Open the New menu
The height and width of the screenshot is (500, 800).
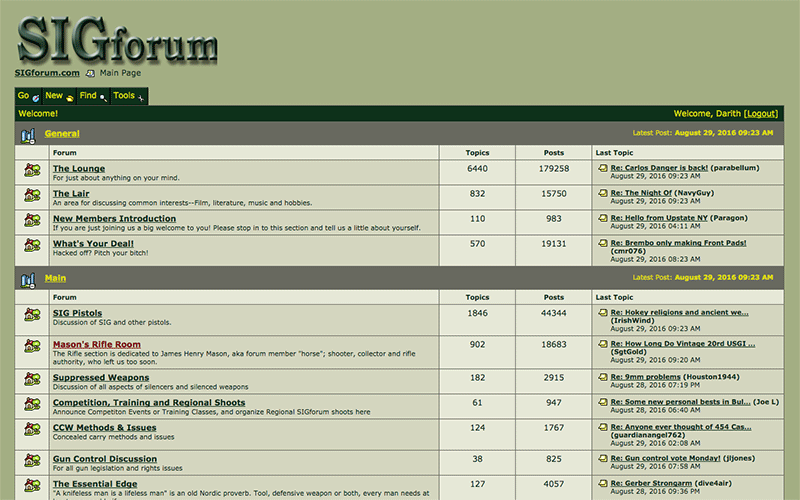59,96
